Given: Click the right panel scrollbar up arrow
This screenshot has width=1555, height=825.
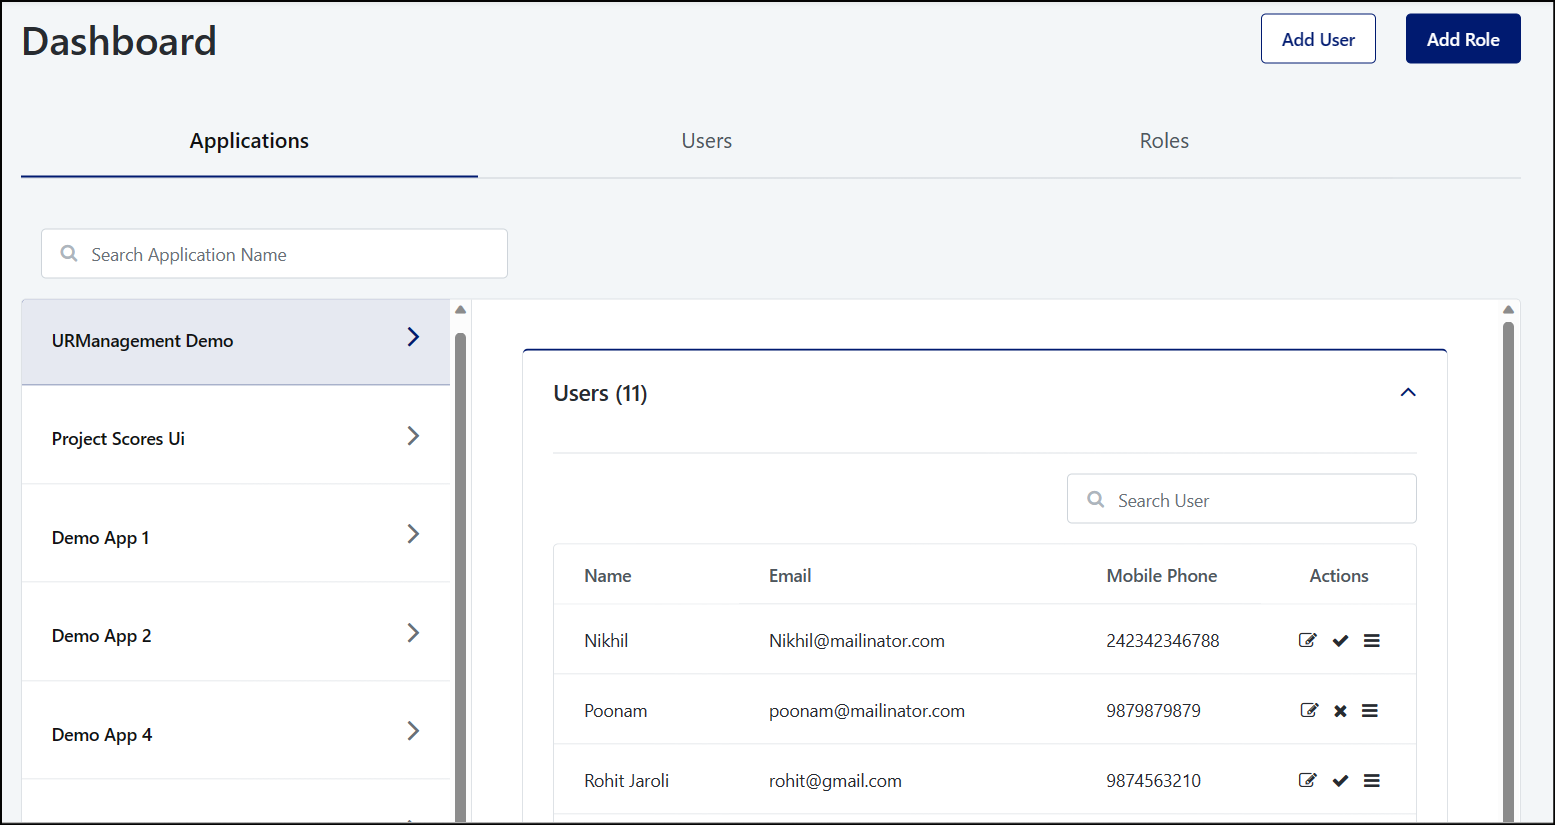Looking at the screenshot, I should (x=1508, y=309).
